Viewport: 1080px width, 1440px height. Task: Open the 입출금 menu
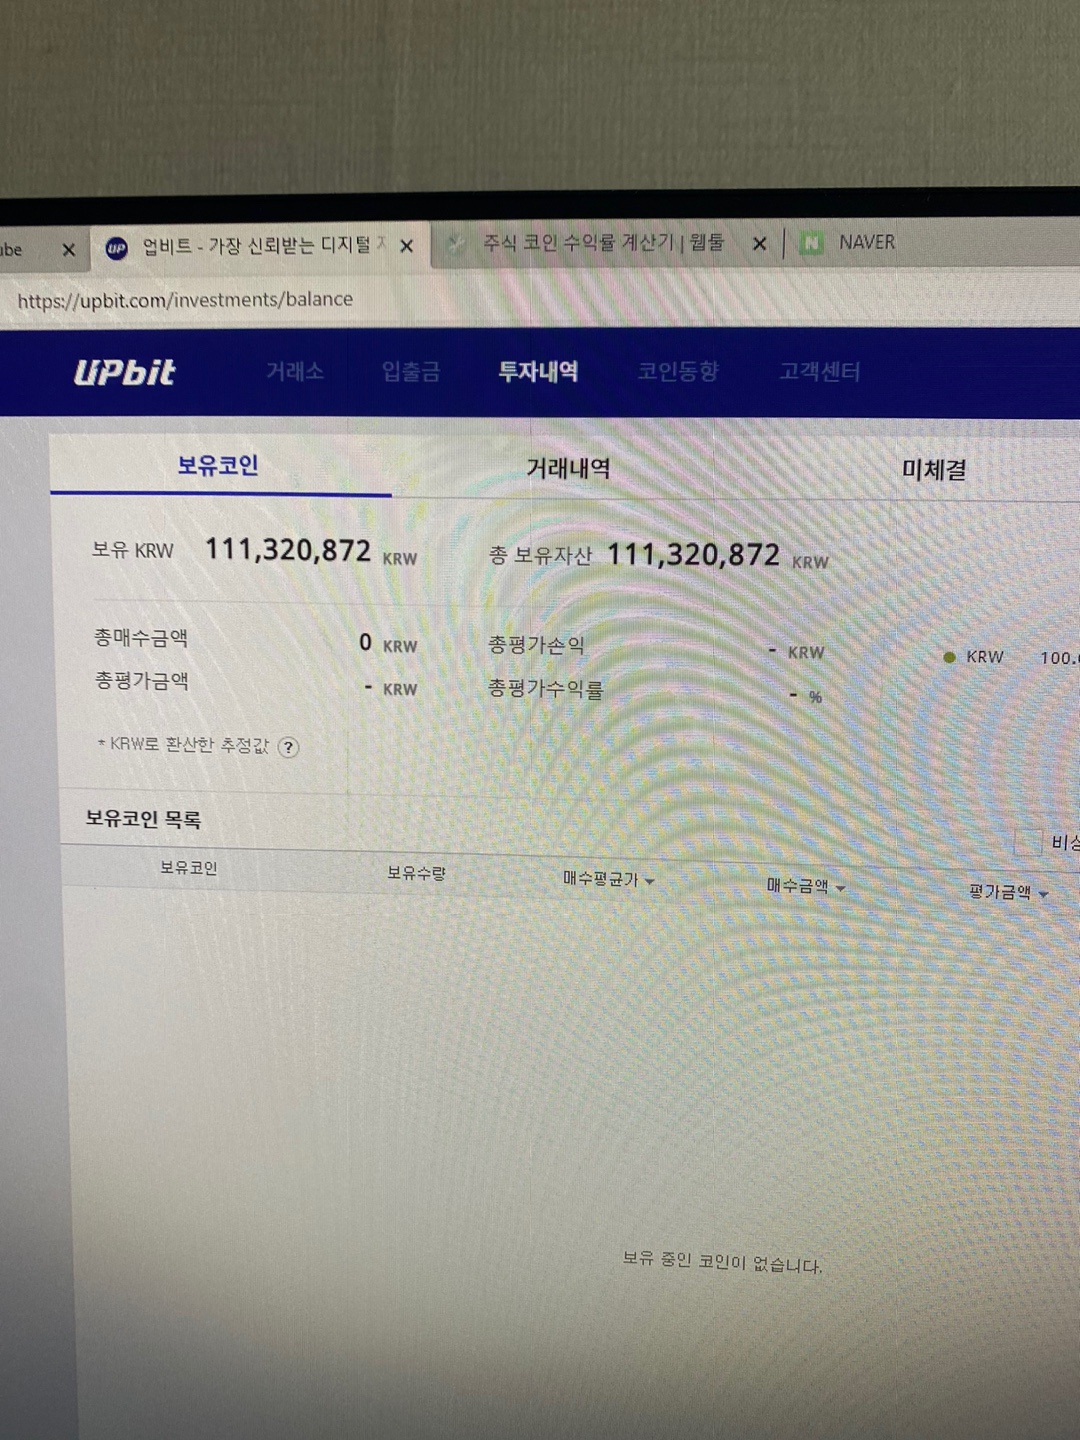point(411,372)
